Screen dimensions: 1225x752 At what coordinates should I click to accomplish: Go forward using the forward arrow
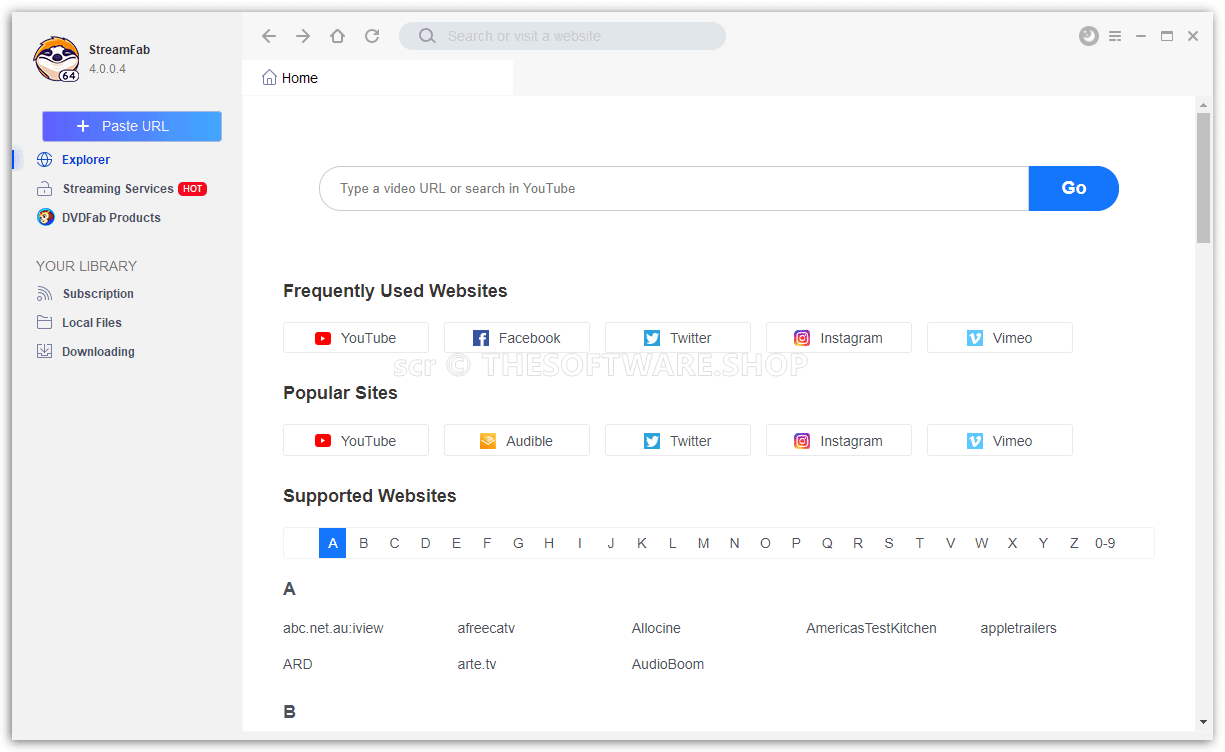coord(303,36)
